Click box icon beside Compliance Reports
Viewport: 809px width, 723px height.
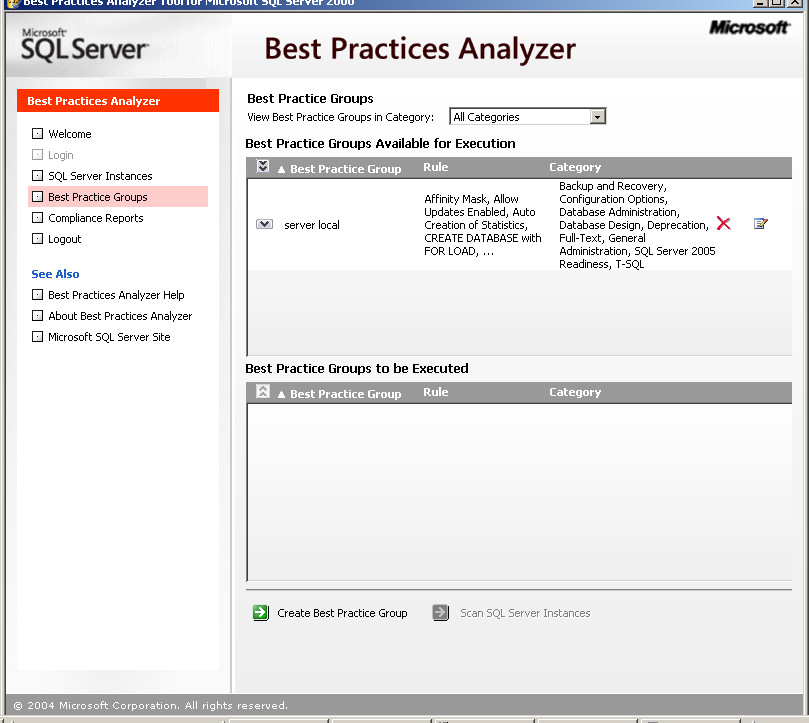(37, 217)
